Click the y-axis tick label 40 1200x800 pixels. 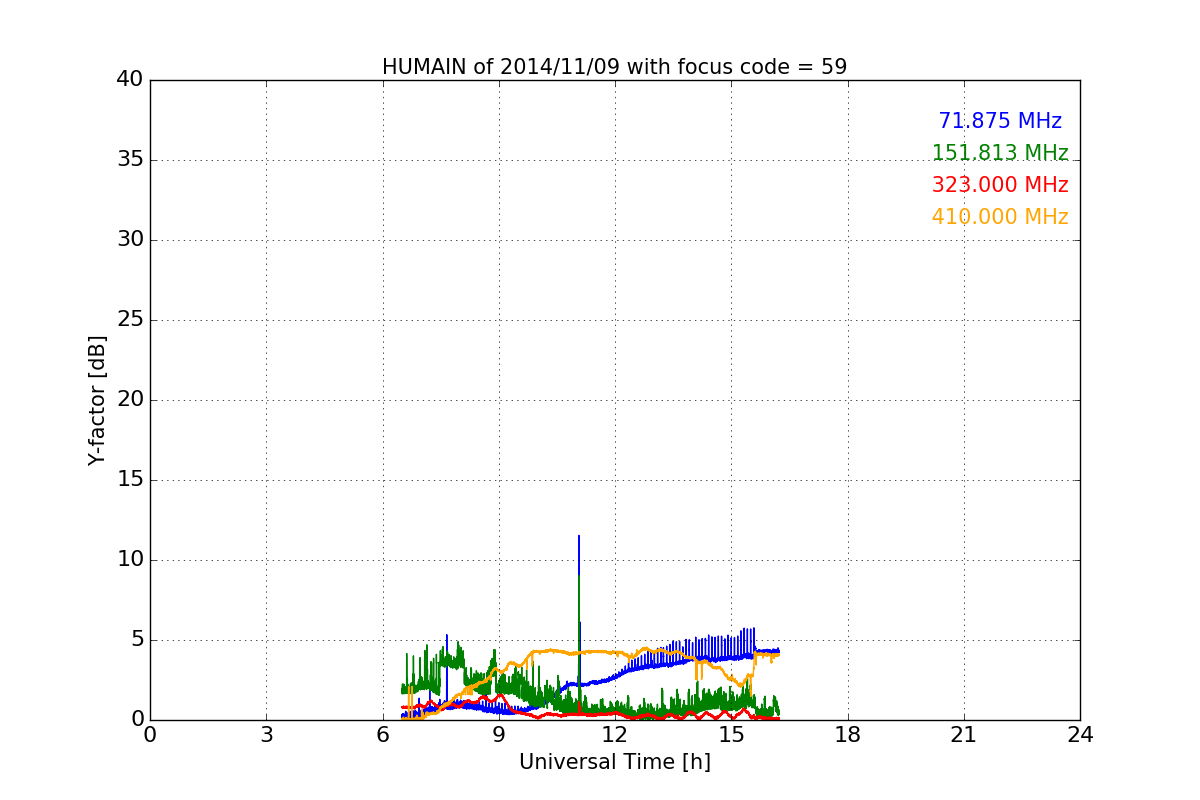130,80
